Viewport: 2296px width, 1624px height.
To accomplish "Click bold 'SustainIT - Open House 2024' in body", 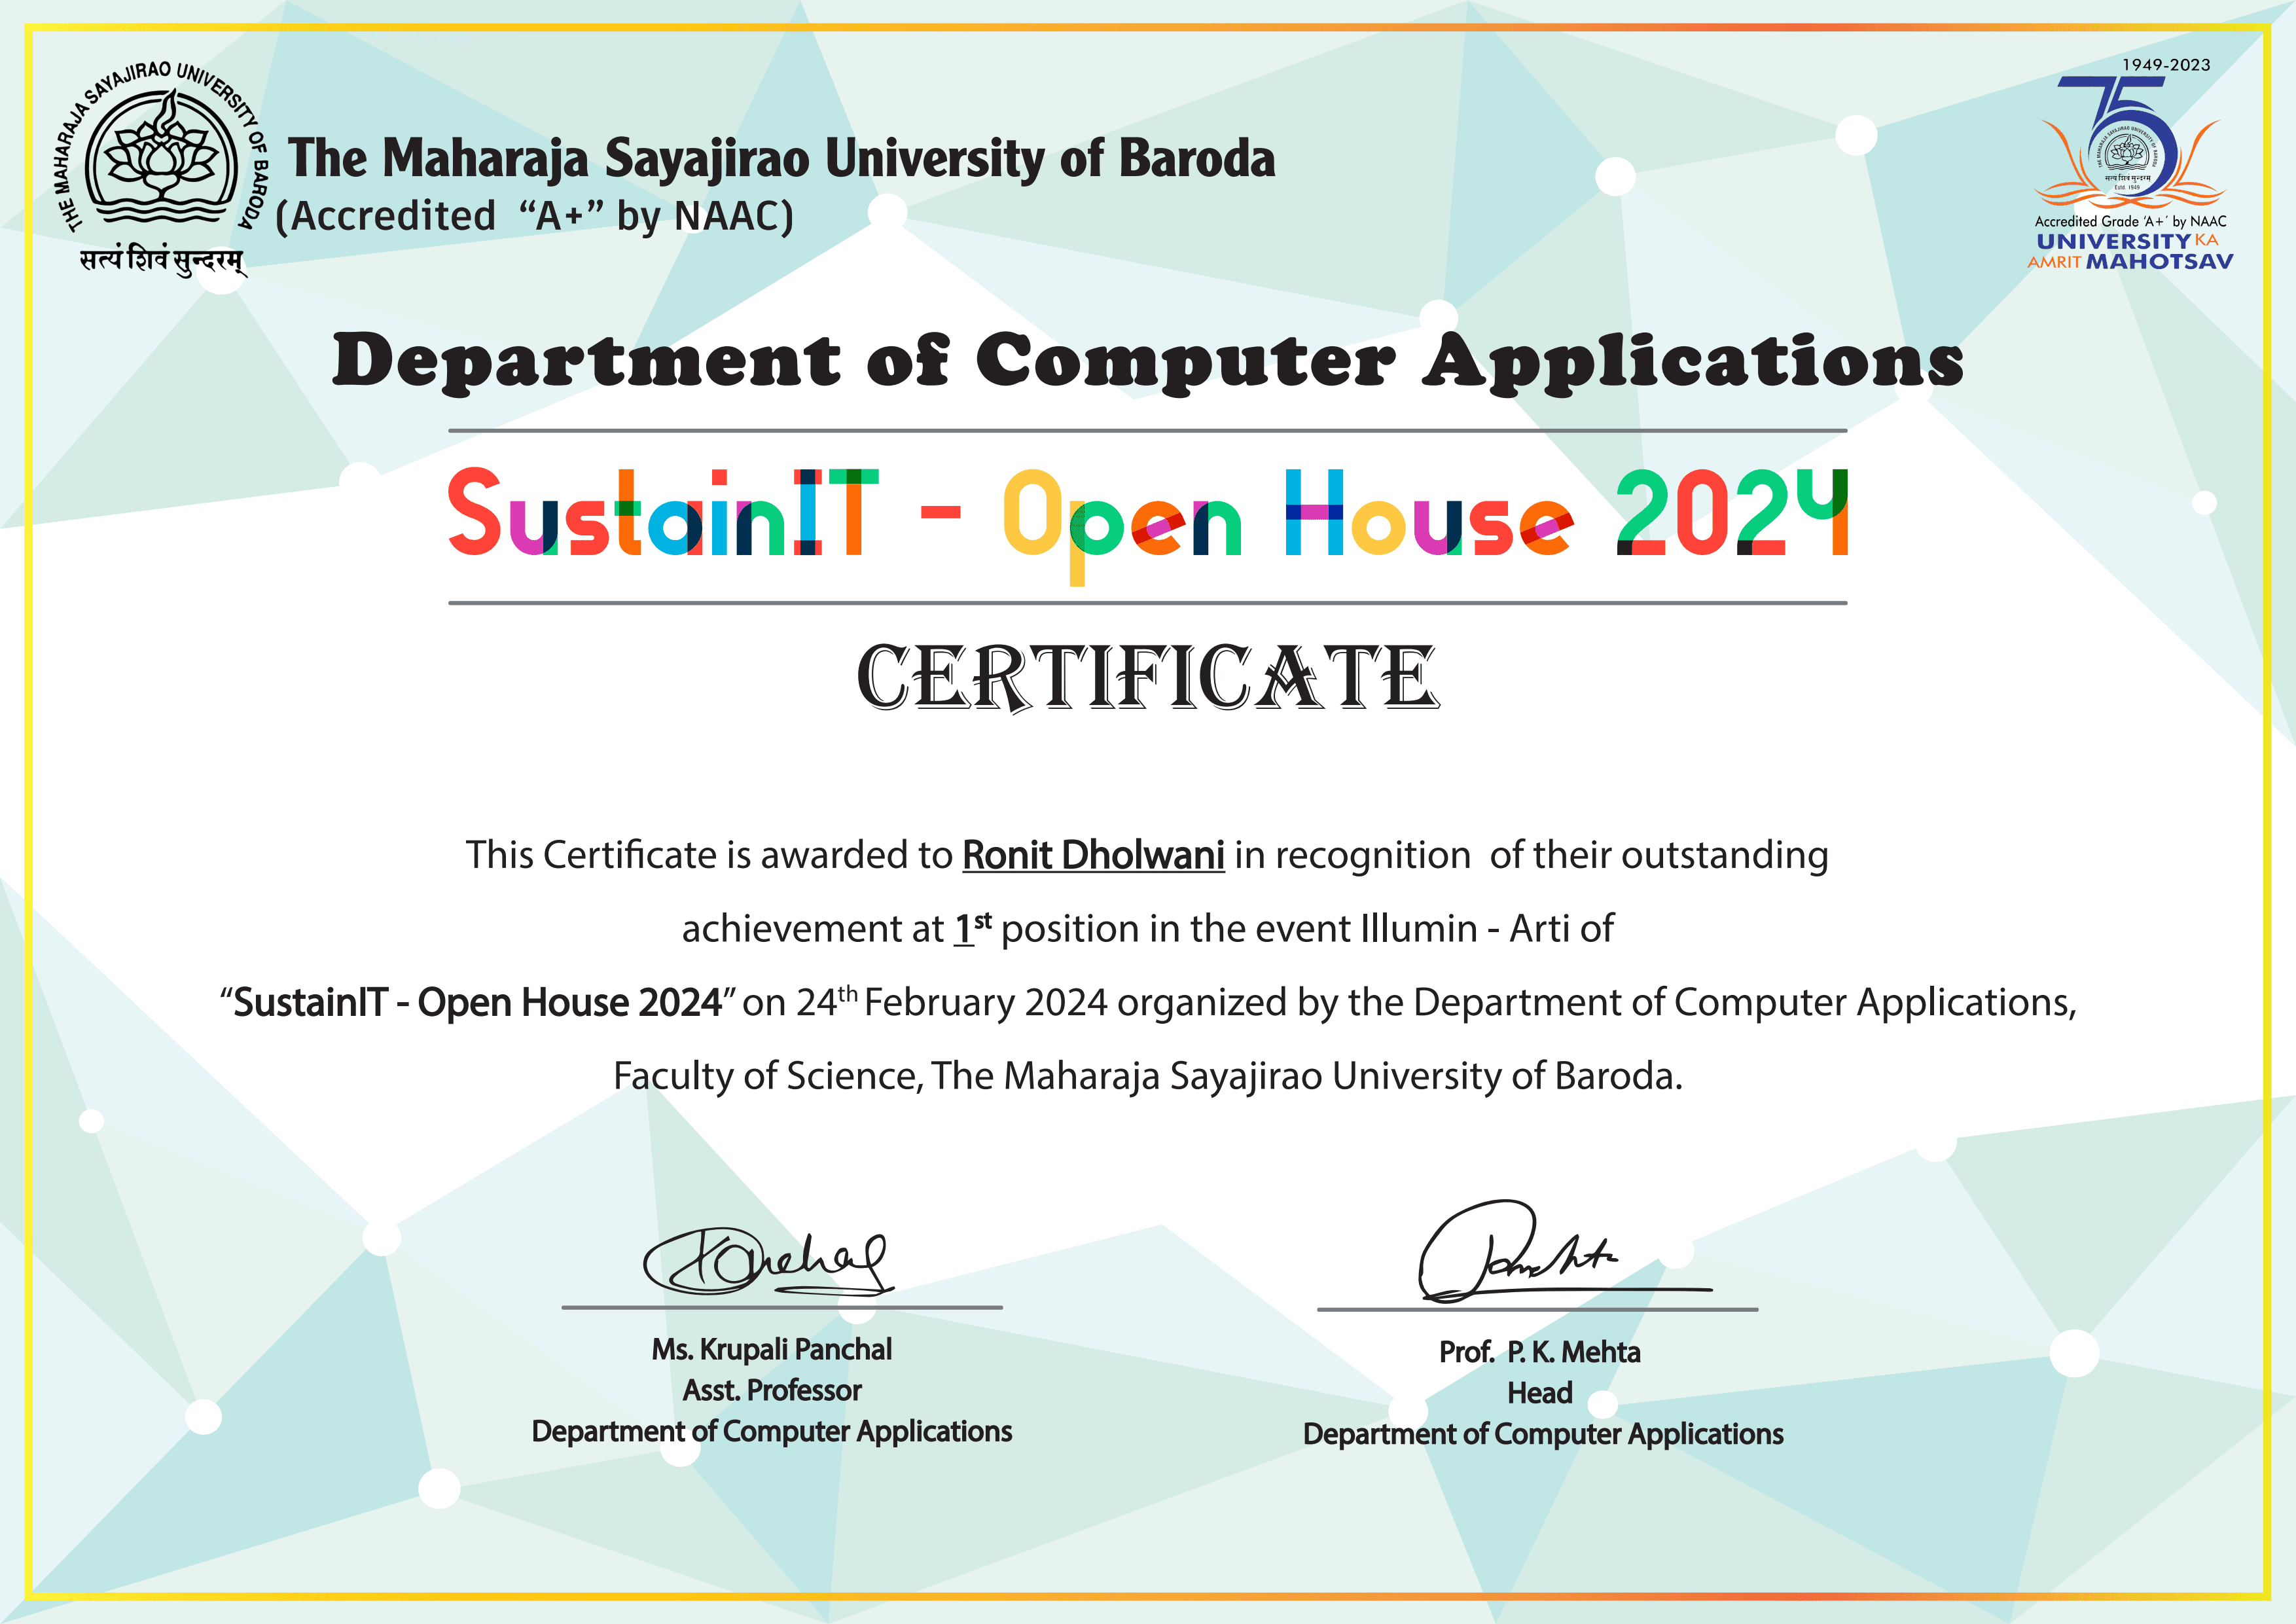I will click(477, 1003).
